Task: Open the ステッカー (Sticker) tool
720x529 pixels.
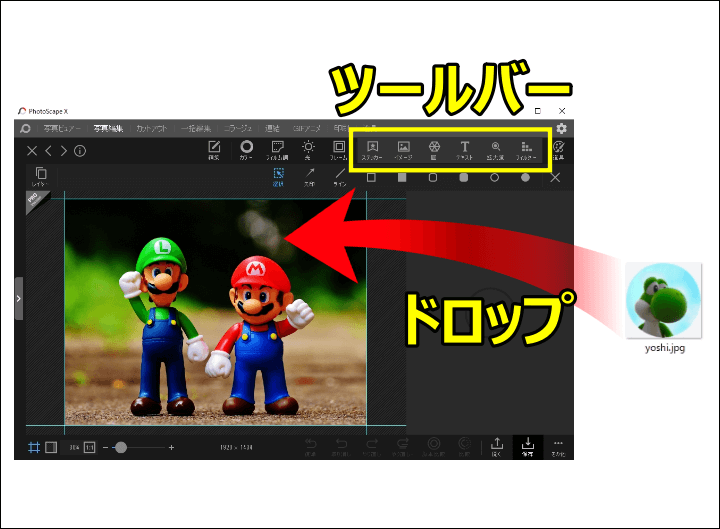Action: 372,150
